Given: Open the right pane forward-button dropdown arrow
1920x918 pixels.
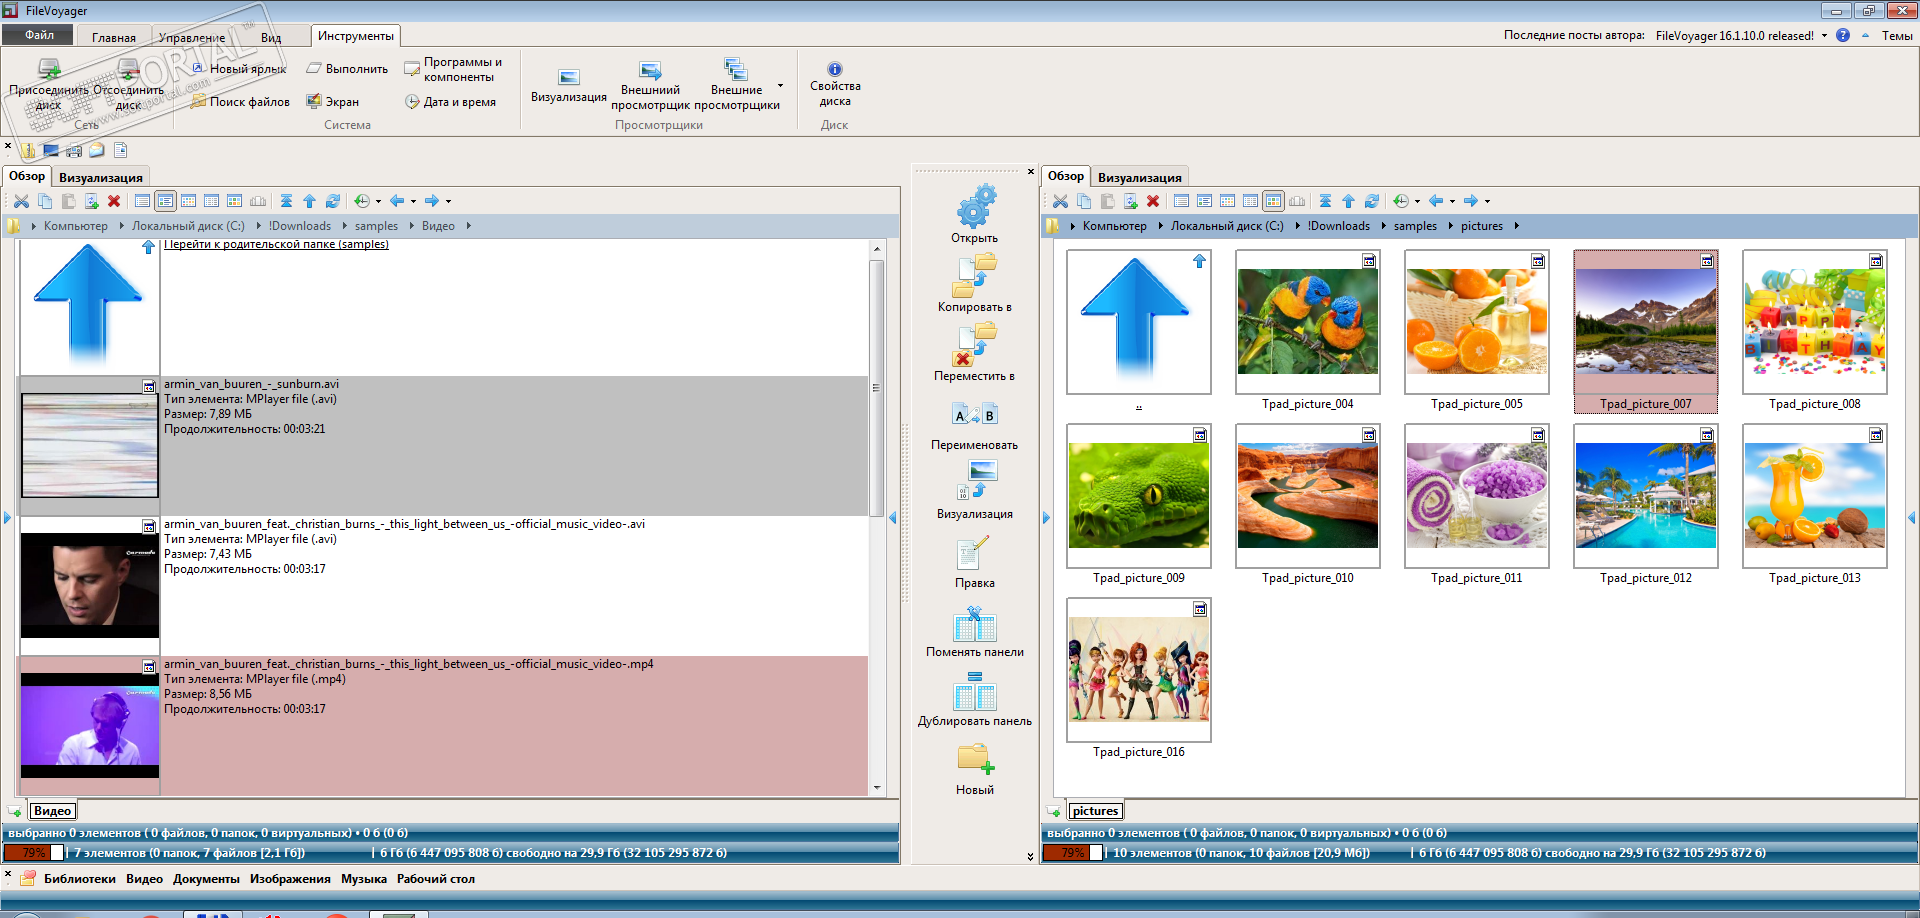Looking at the screenshot, I should [1487, 202].
